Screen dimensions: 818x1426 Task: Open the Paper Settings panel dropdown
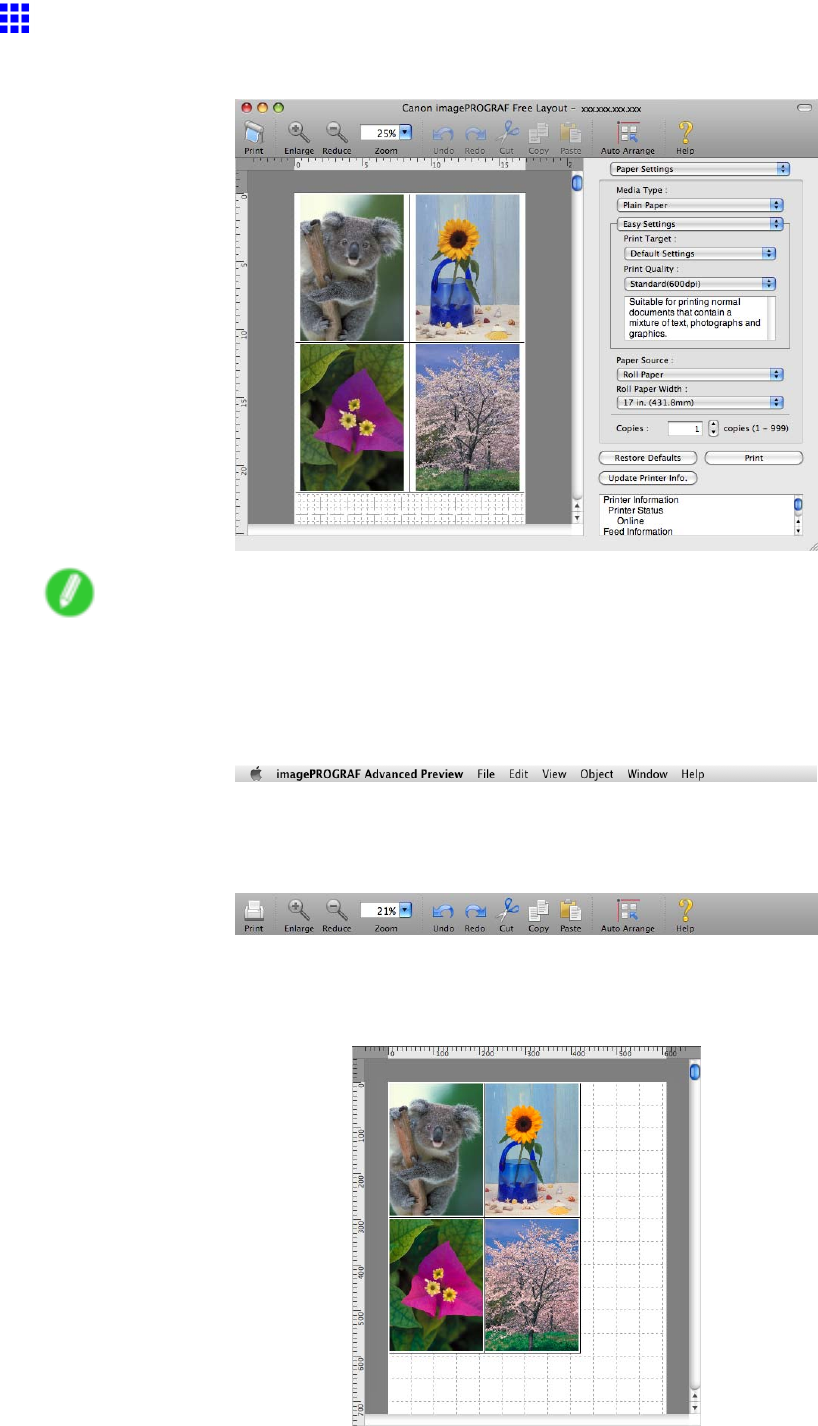(700, 169)
